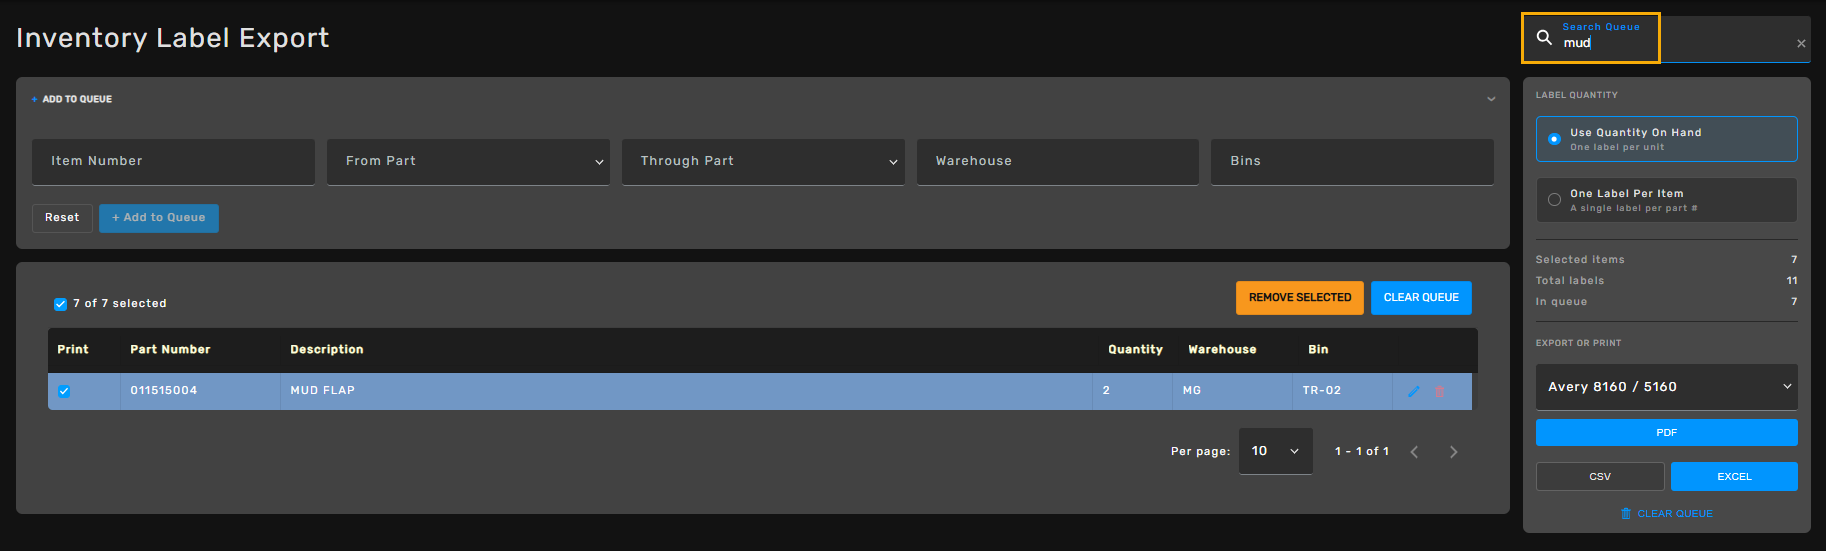Screen dimensions: 1826x551
Task: Select One Label Per Item option
Action: 1667,200
